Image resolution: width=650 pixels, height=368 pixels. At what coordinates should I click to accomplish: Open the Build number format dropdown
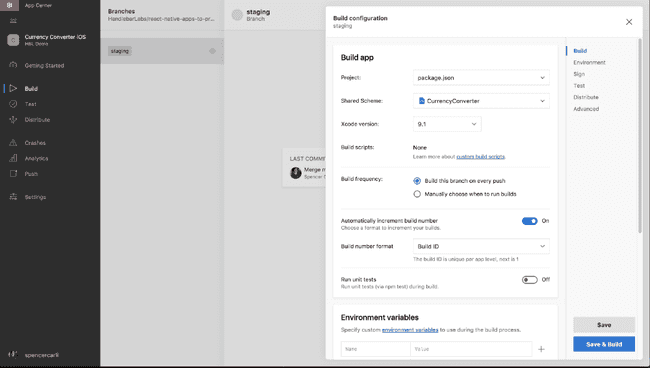(x=481, y=246)
